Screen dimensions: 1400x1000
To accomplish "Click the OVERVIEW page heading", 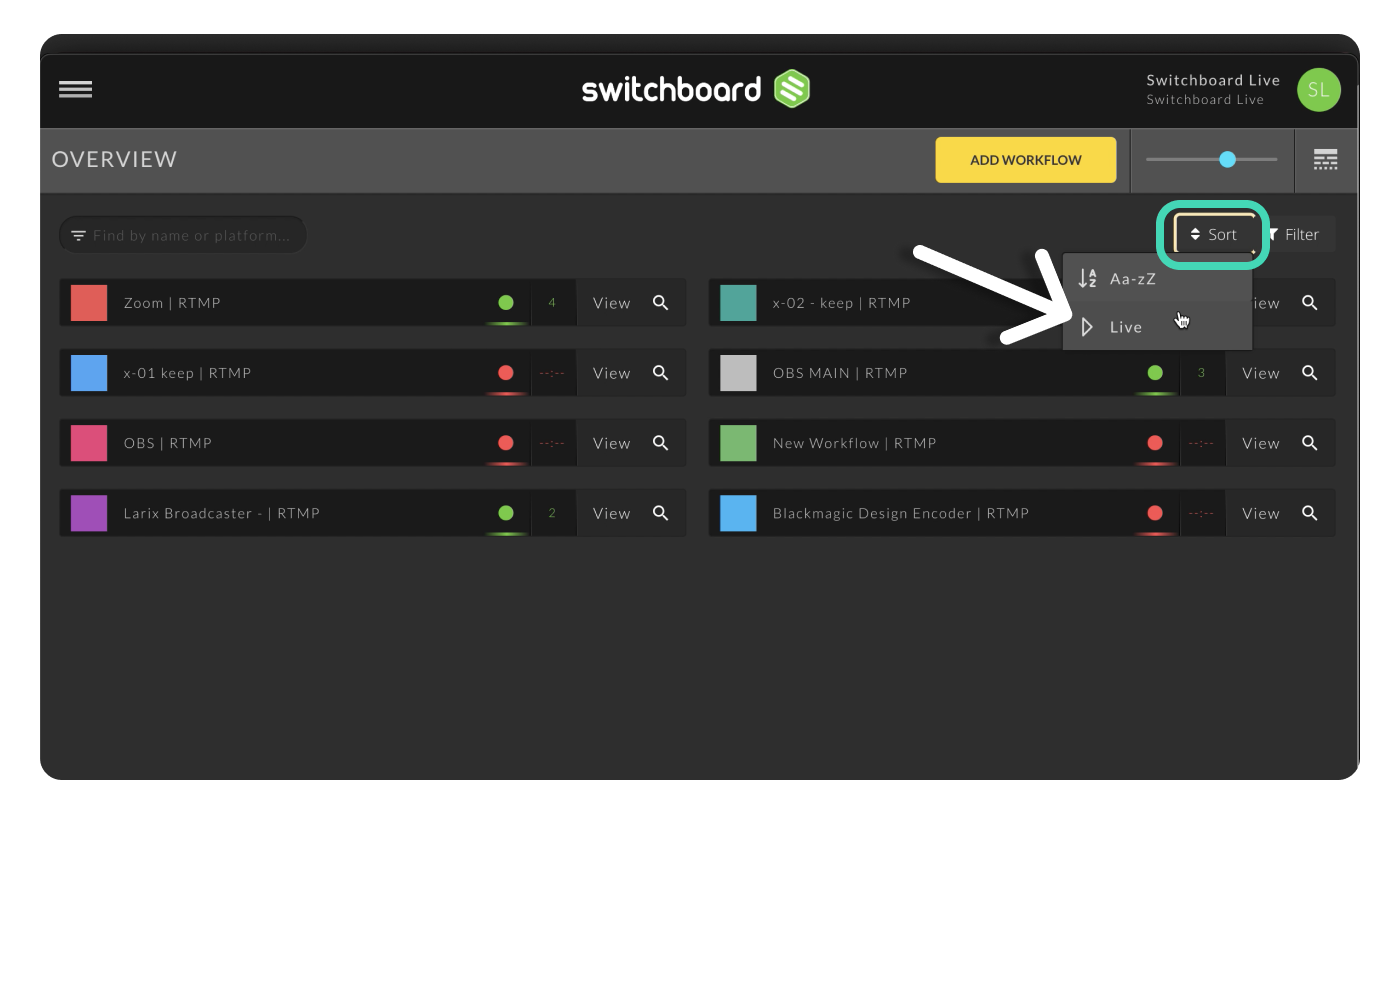I will (114, 160).
